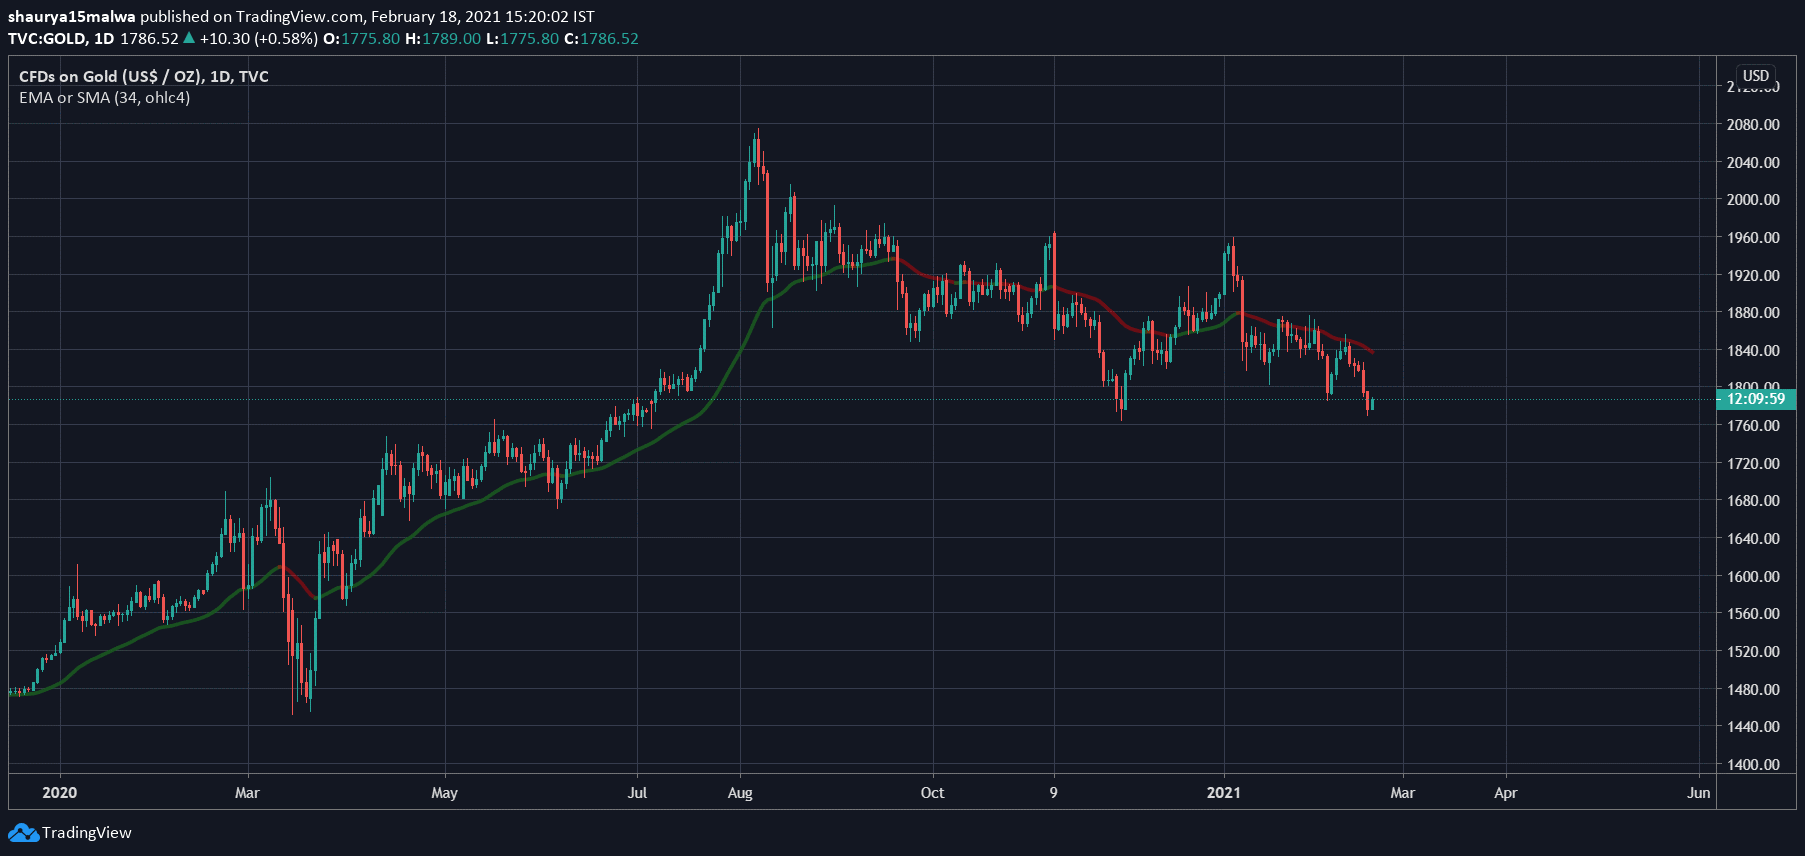Image resolution: width=1805 pixels, height=856 pixels.
Task: Click the 'CFDs on Gold (US$ / OZ), 1D, TVC' title
Action: coord(144,76)
